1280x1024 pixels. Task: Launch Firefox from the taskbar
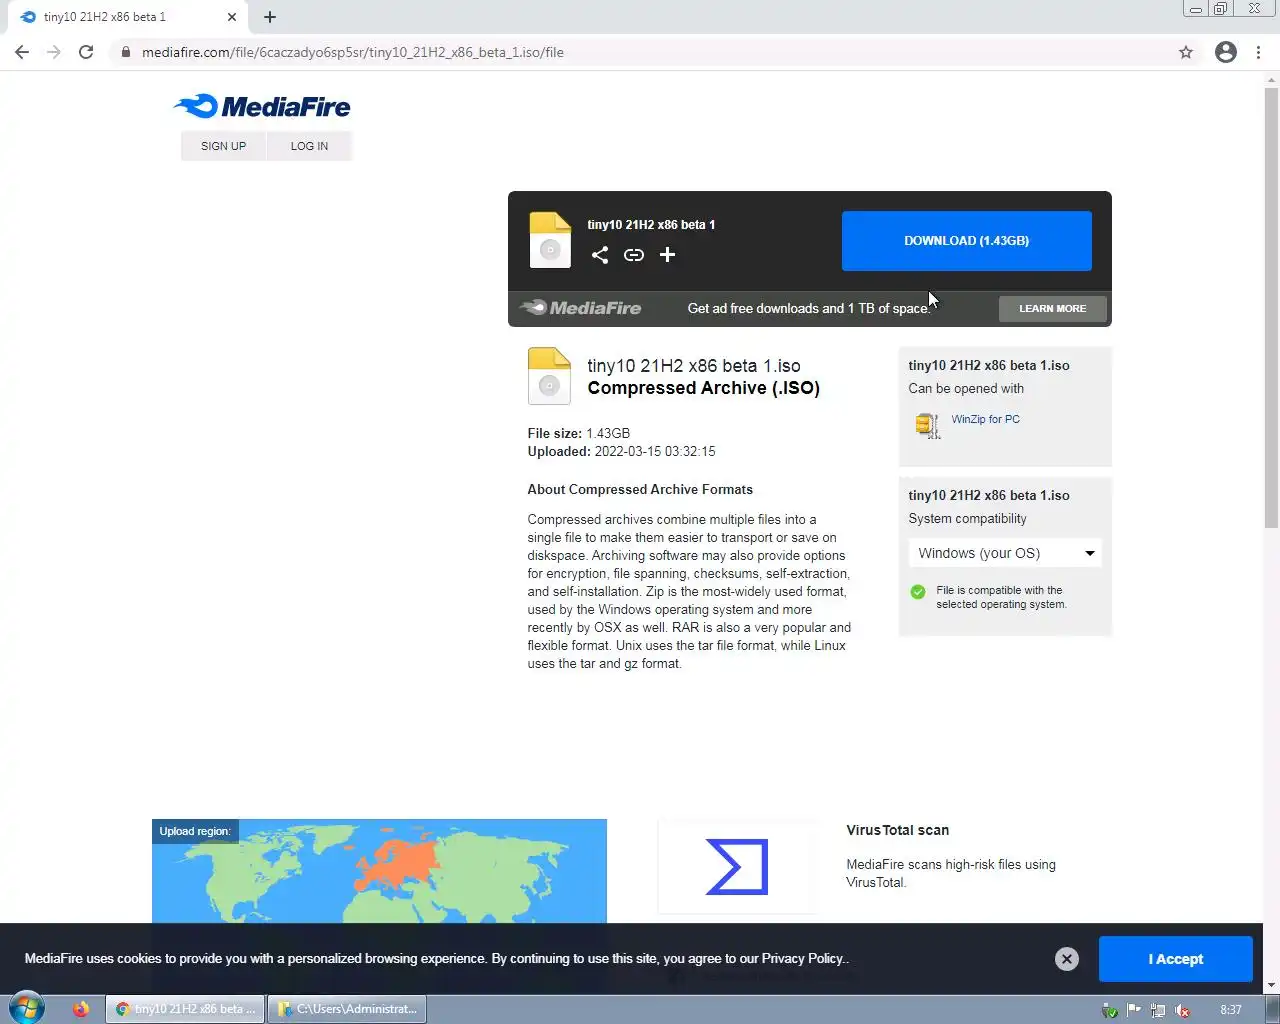click(81, 1009)
